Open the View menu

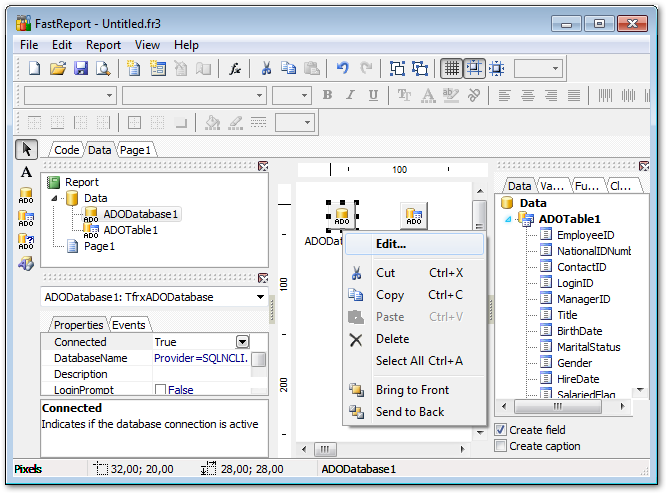[147, 45]
